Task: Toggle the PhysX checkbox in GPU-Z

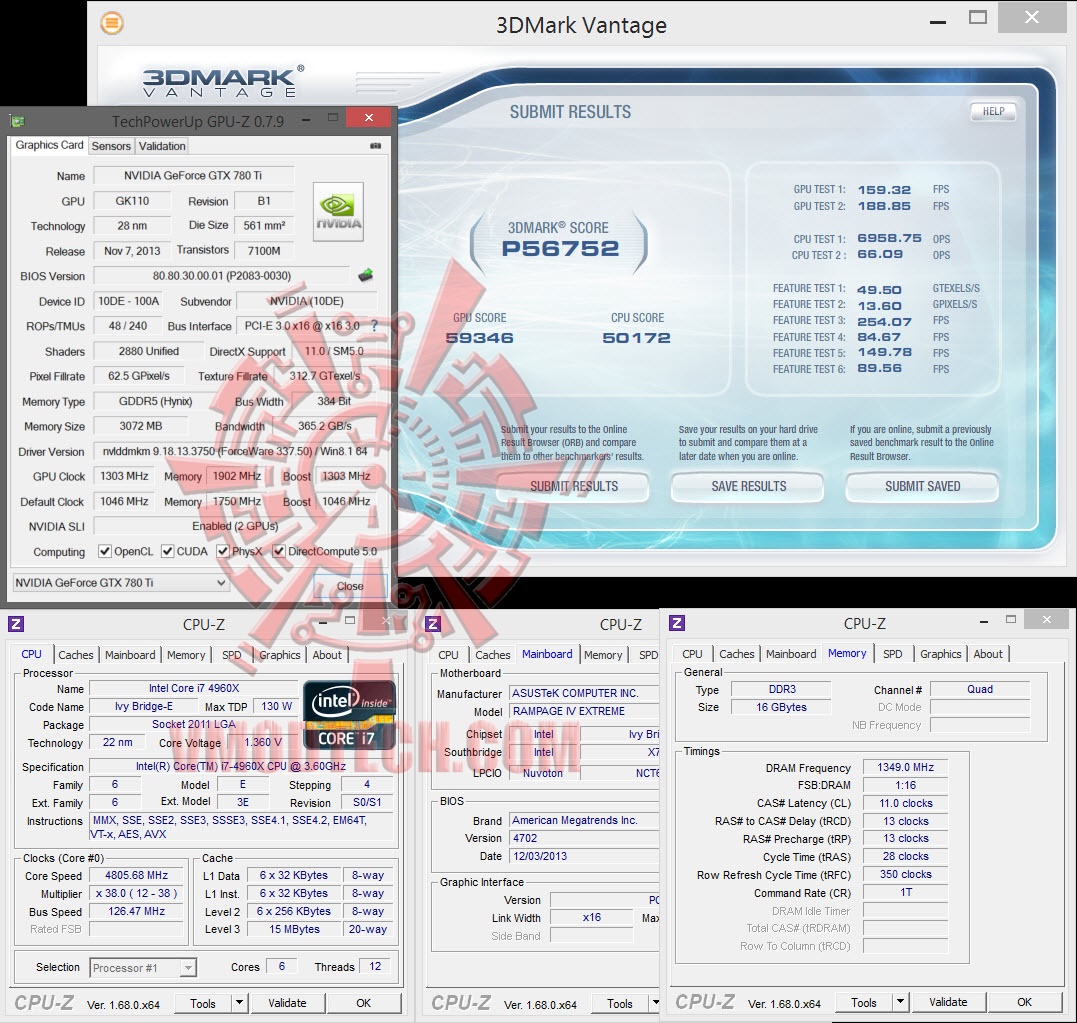Action: (223, 551)
